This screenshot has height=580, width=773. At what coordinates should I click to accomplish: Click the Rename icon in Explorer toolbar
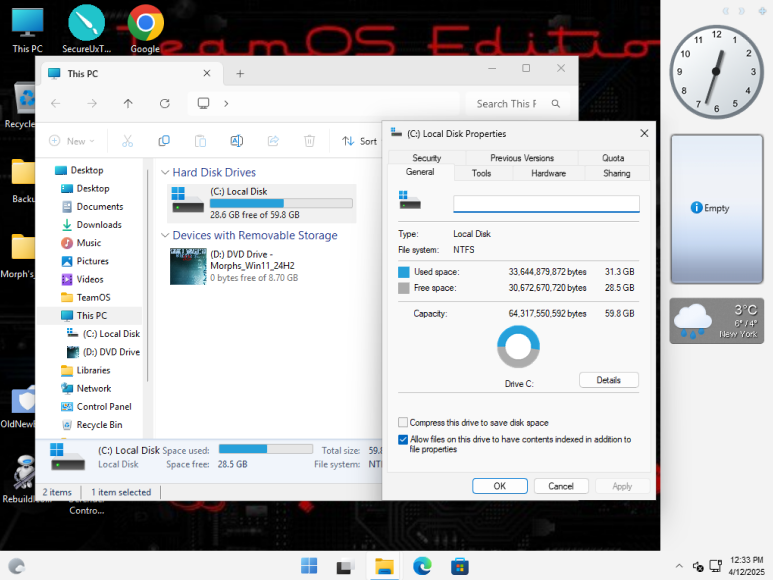(237, 141)
